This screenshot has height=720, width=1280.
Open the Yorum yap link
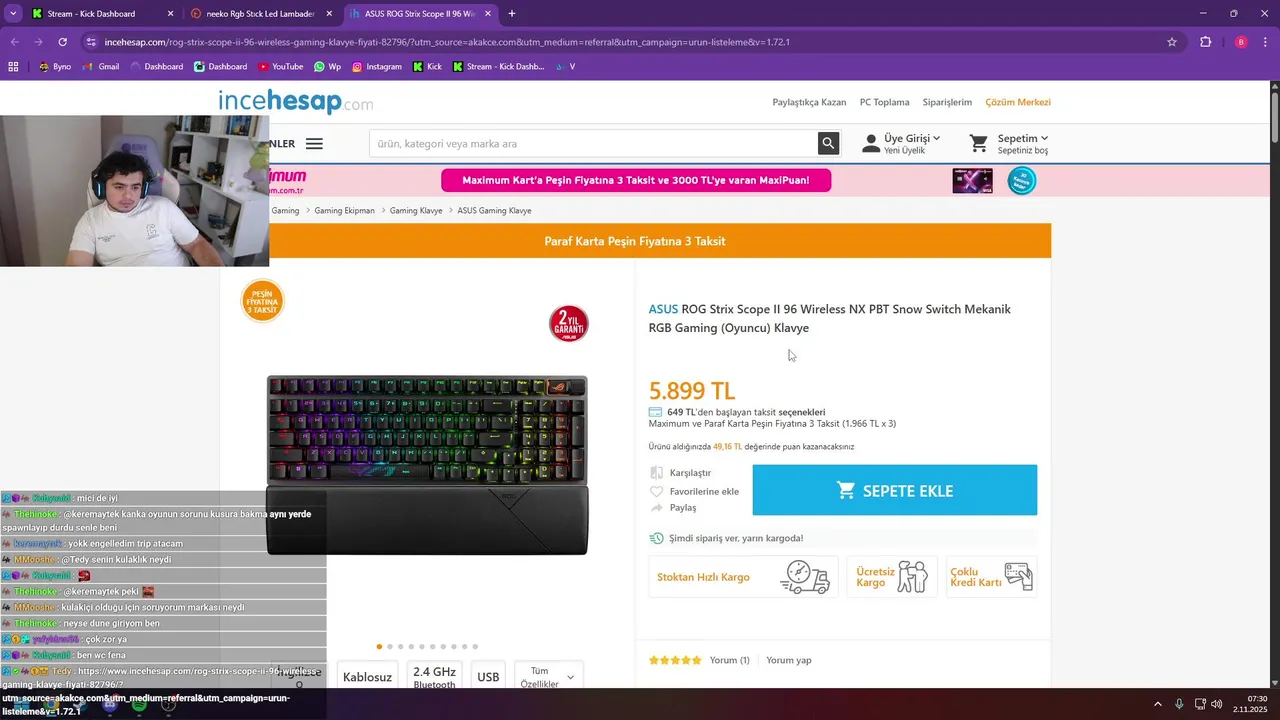point(789,660)
